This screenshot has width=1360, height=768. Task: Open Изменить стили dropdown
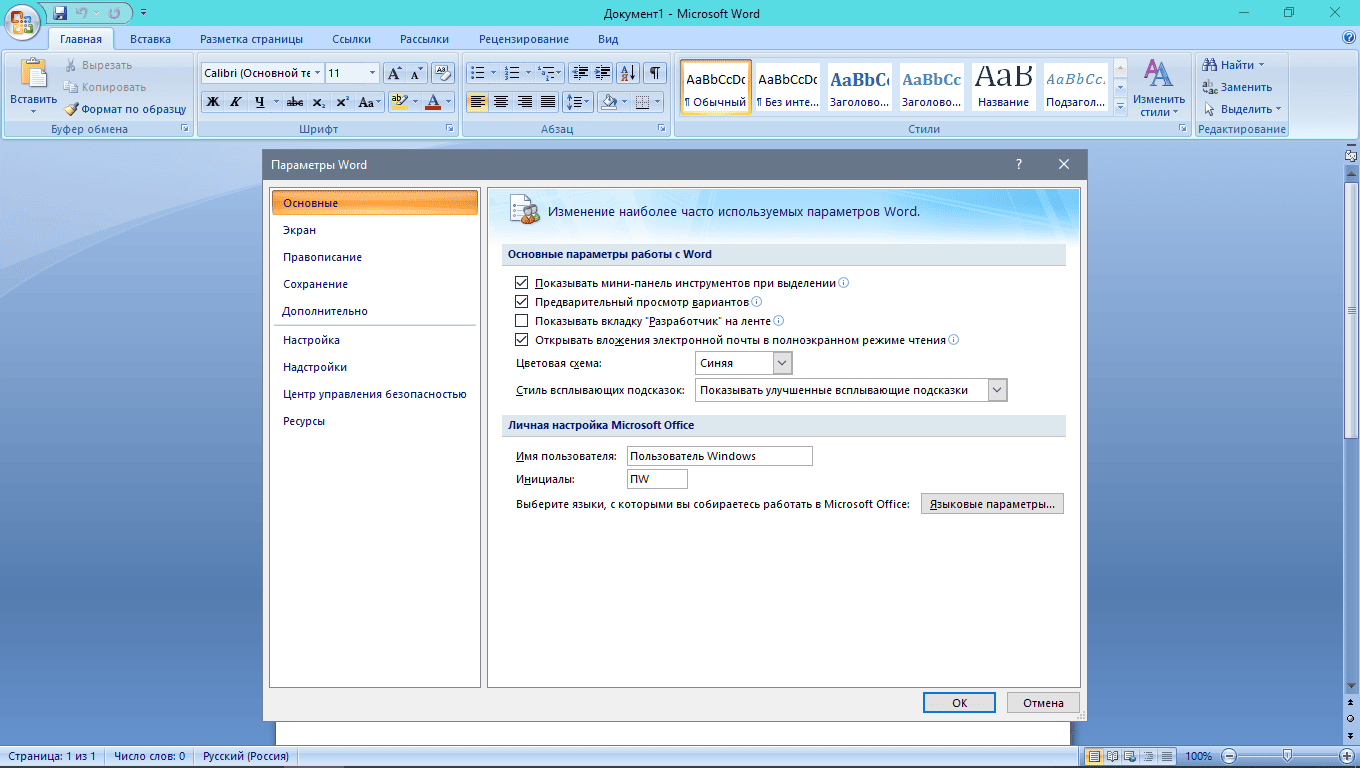coord(1159,87)
